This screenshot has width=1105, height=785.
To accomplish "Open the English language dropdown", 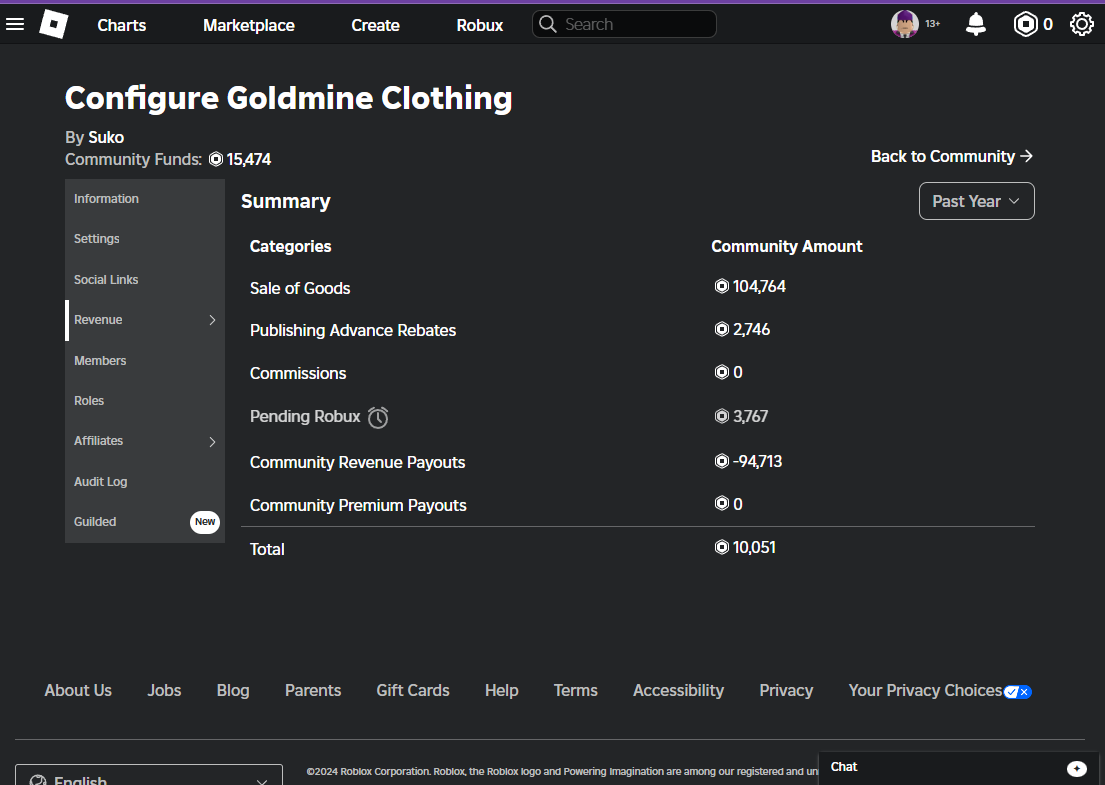I will (x=149, y=778).
